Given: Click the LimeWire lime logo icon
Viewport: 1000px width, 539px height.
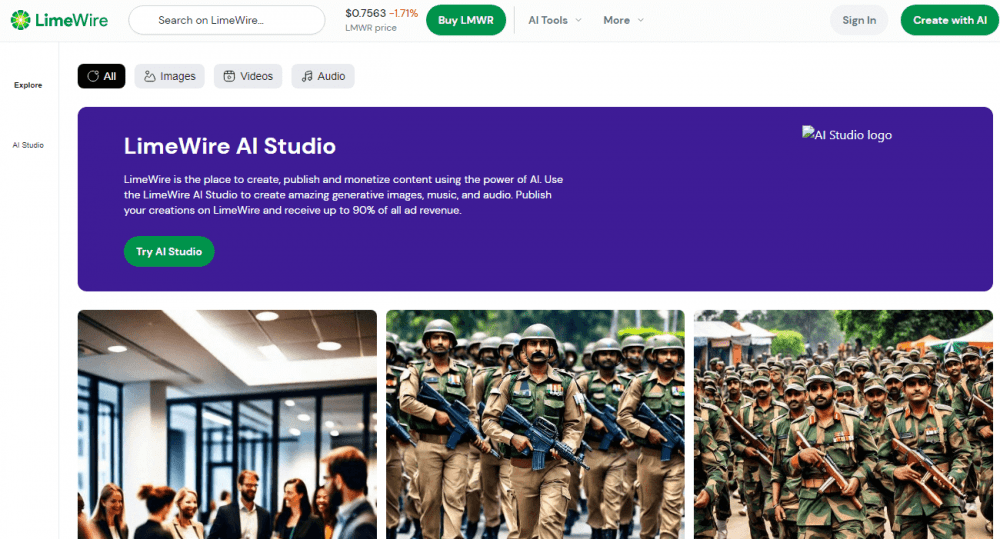Looking at the screenshot, I should pos(20,20).
